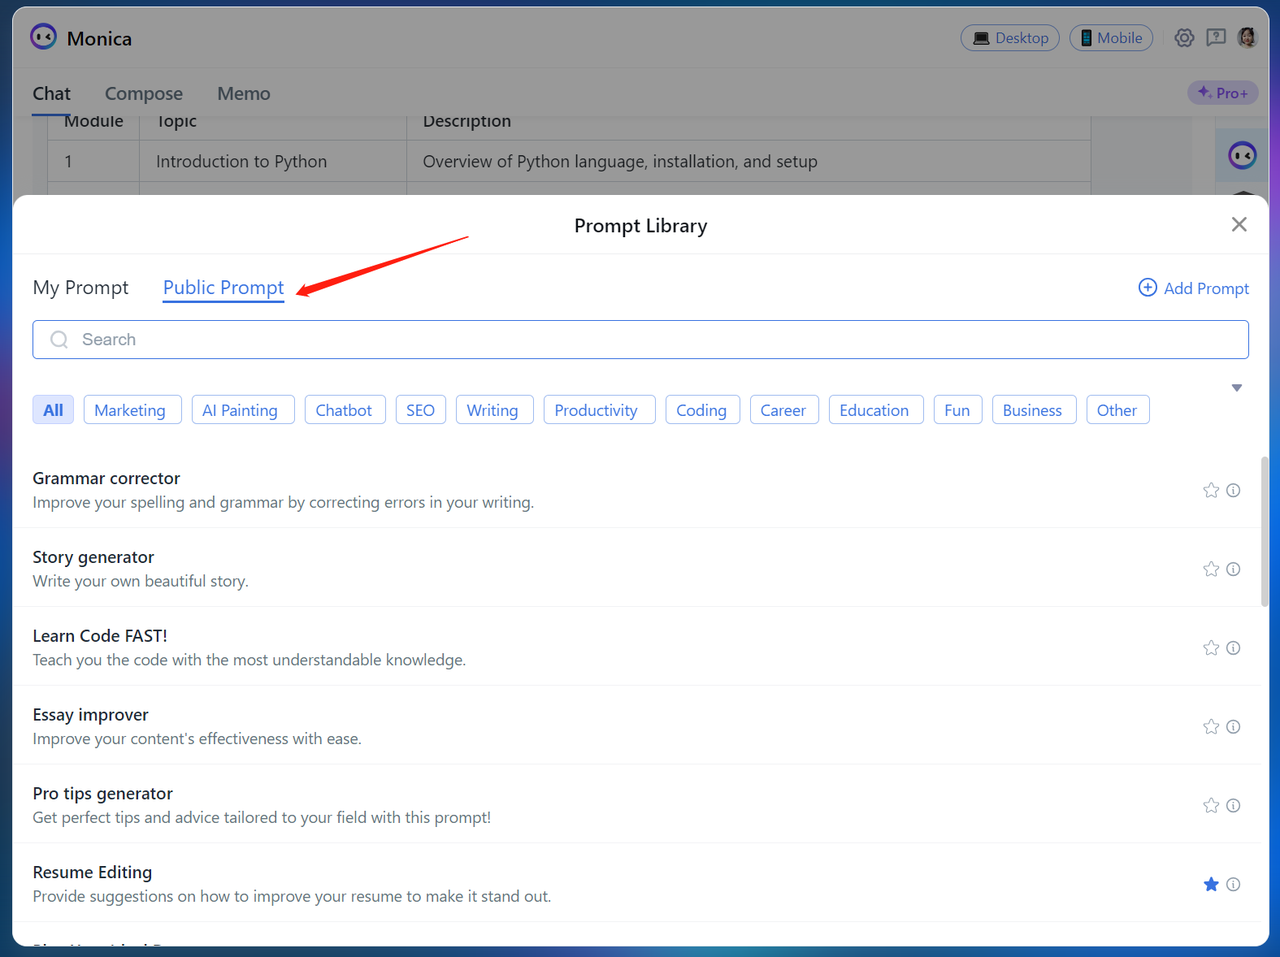This screenshot has width=1280, height=957.
Task: Click the Pro+ upgrade badge
Action: [1222, 93]
